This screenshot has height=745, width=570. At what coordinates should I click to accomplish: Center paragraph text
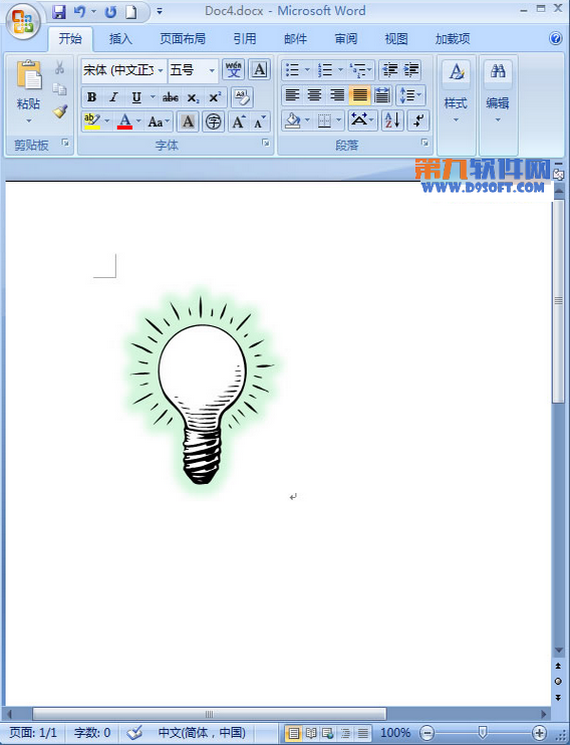[x=314, y=95]
